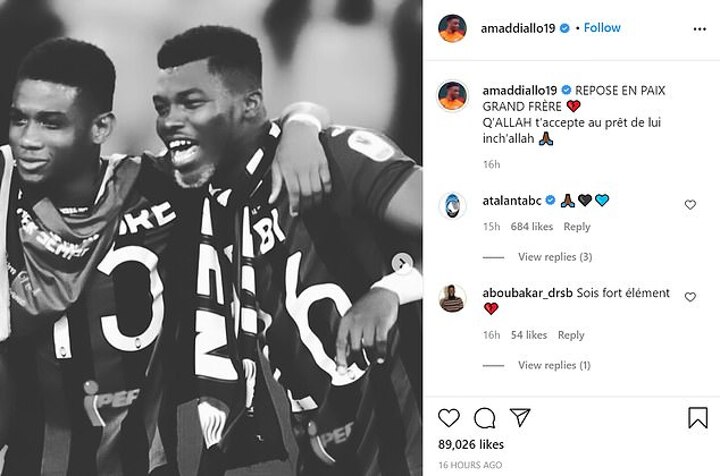Image resolution: width=720 pixels, height=476 pixels.
Task: Share post via paper plane icon
Action: (x=520, y=417)
